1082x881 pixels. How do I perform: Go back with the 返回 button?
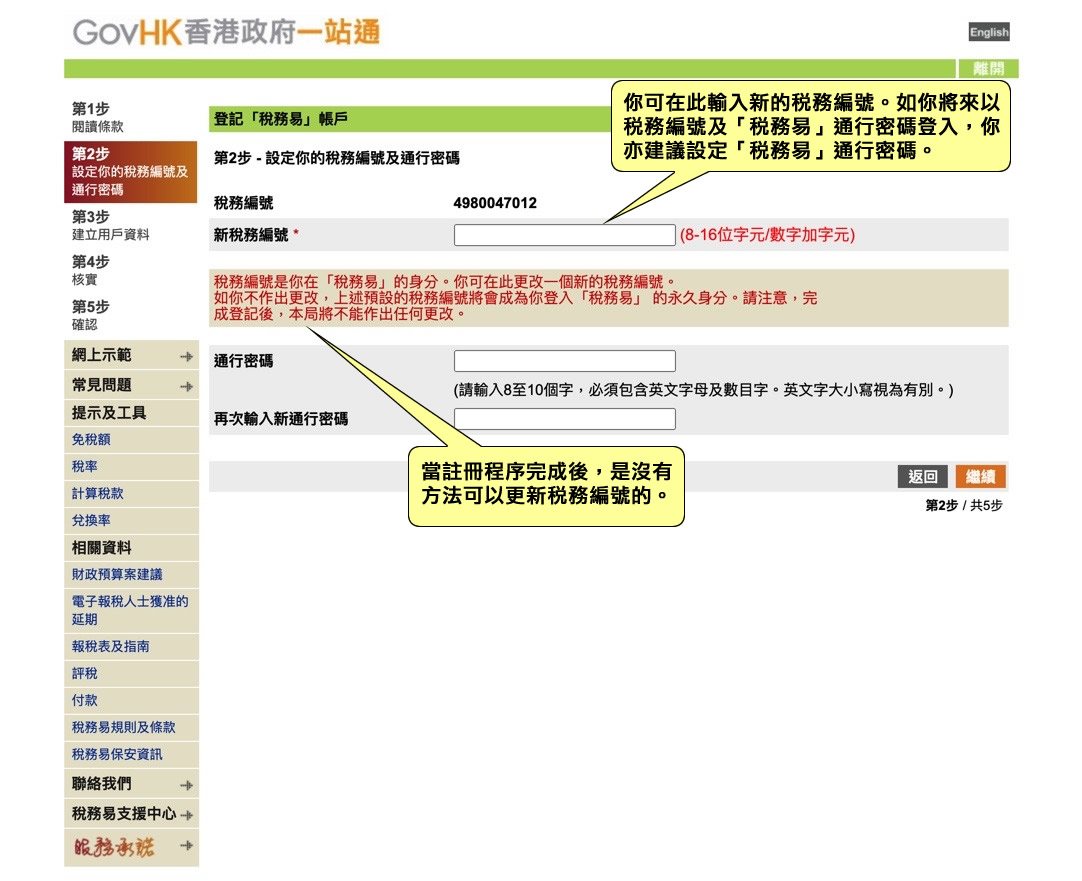coord(923,476)
